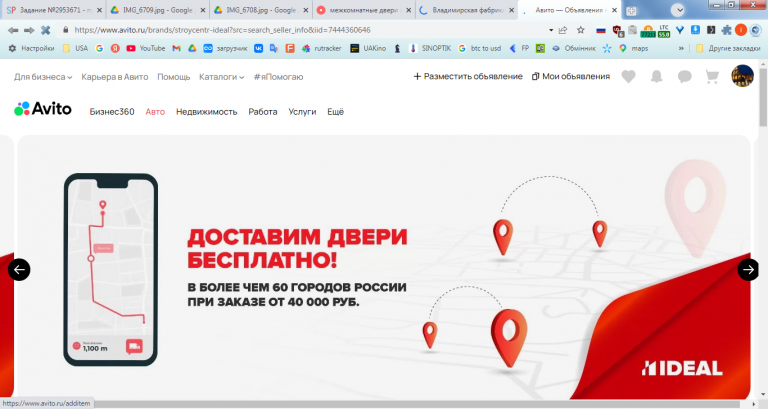Open the VK bookmark icon
768x409 pixels.
tap(258, 48)
